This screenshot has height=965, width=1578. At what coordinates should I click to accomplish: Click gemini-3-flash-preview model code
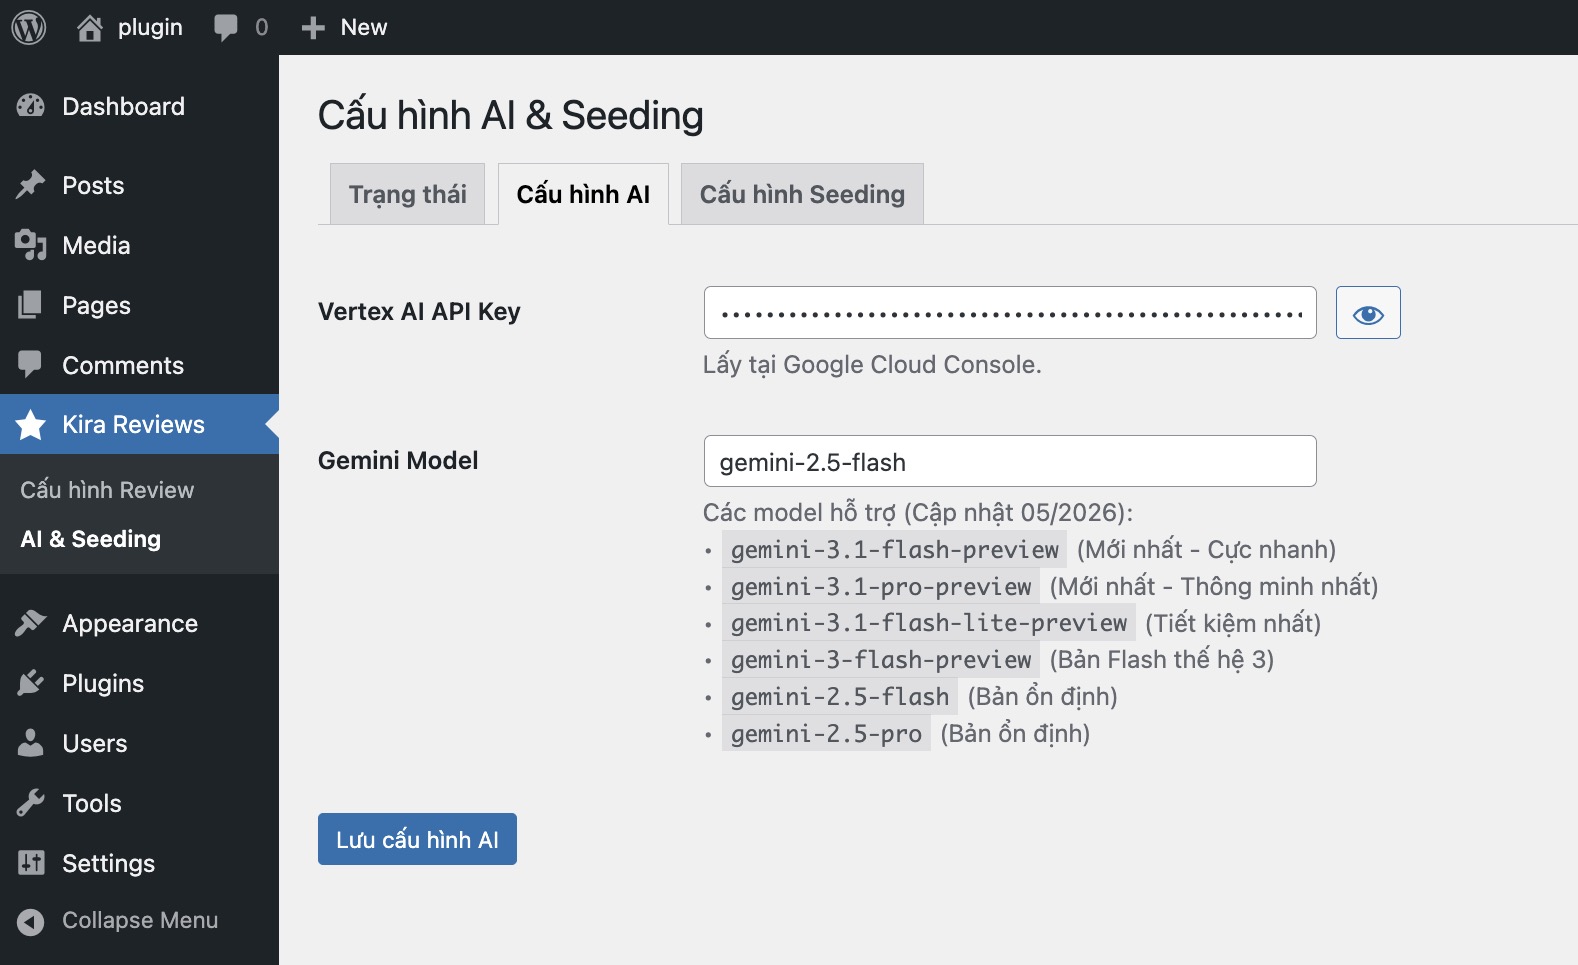pyautogui.click(x=881, y=660)
